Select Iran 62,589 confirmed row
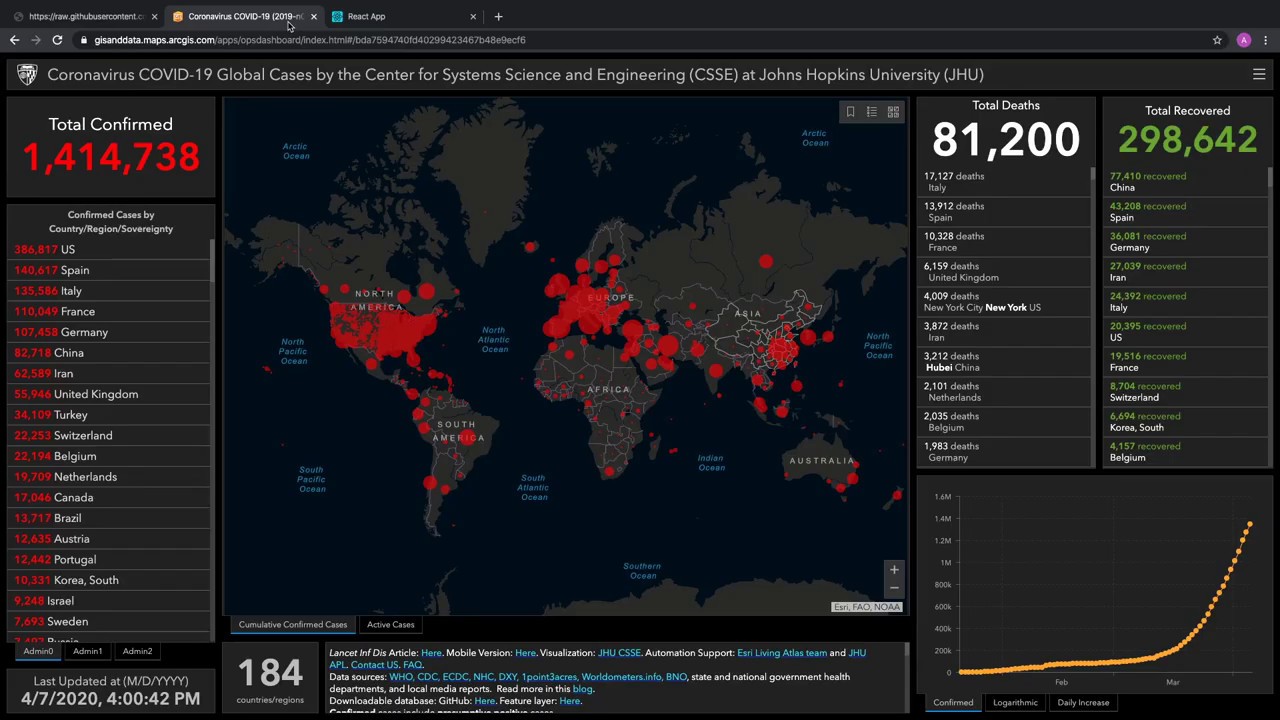Image resolution: width=1280 pixels, height=720 pixels. (x=109, y=373)
